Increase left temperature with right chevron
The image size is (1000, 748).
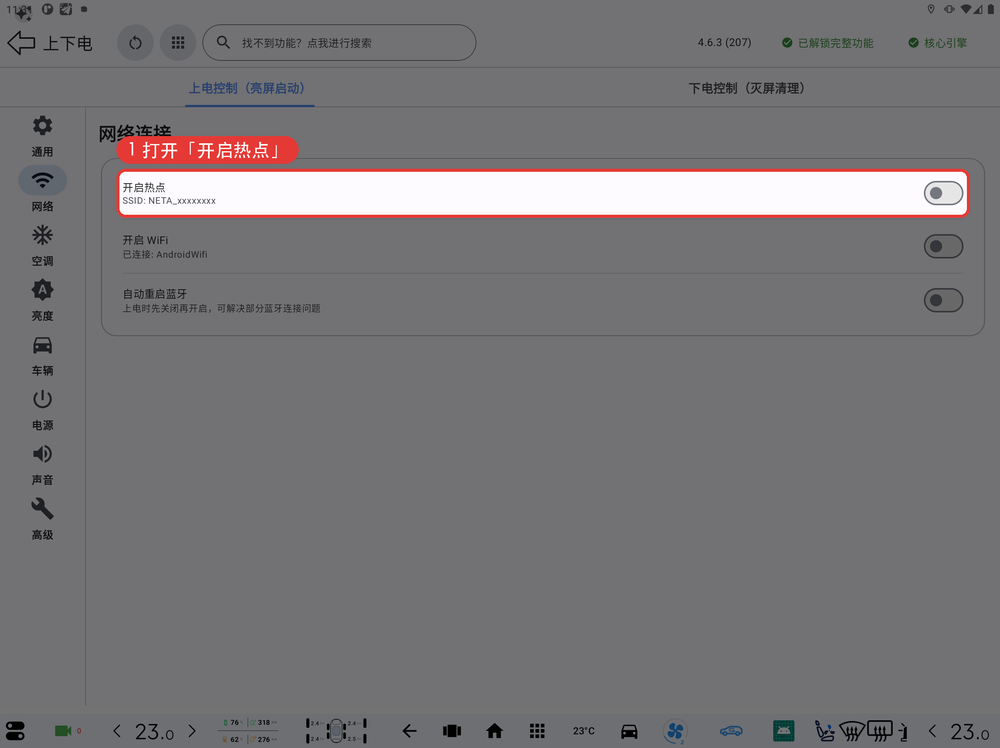coord(192,731)
